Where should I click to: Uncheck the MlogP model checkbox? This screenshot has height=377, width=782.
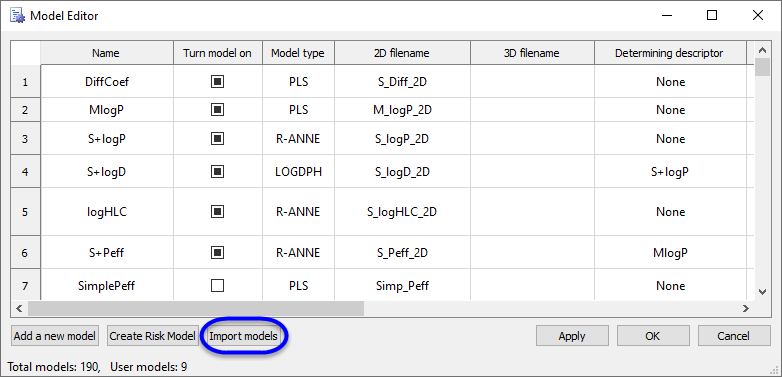(217, 110)
